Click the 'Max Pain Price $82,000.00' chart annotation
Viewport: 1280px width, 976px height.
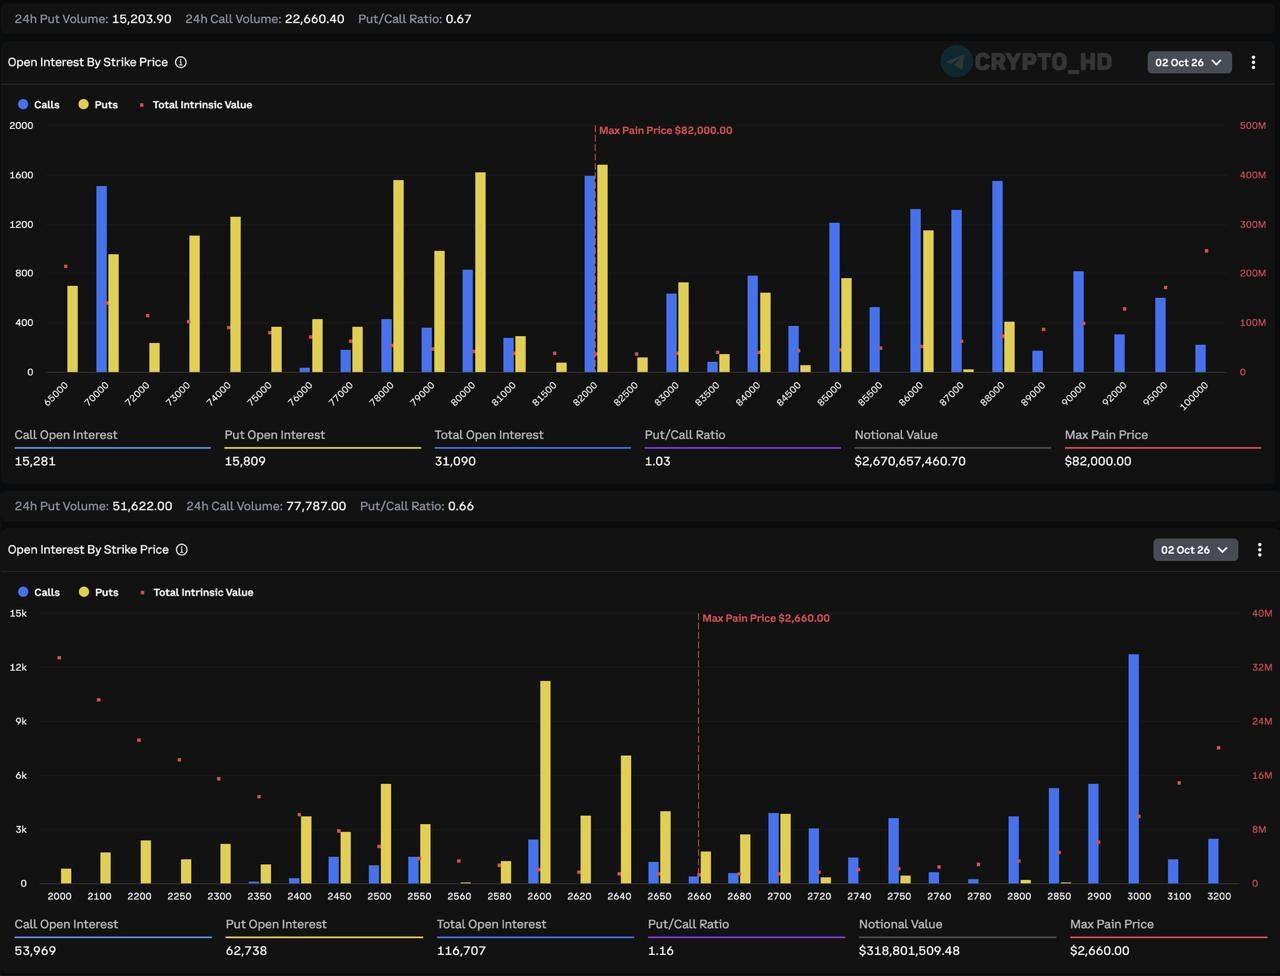point(665,131)
